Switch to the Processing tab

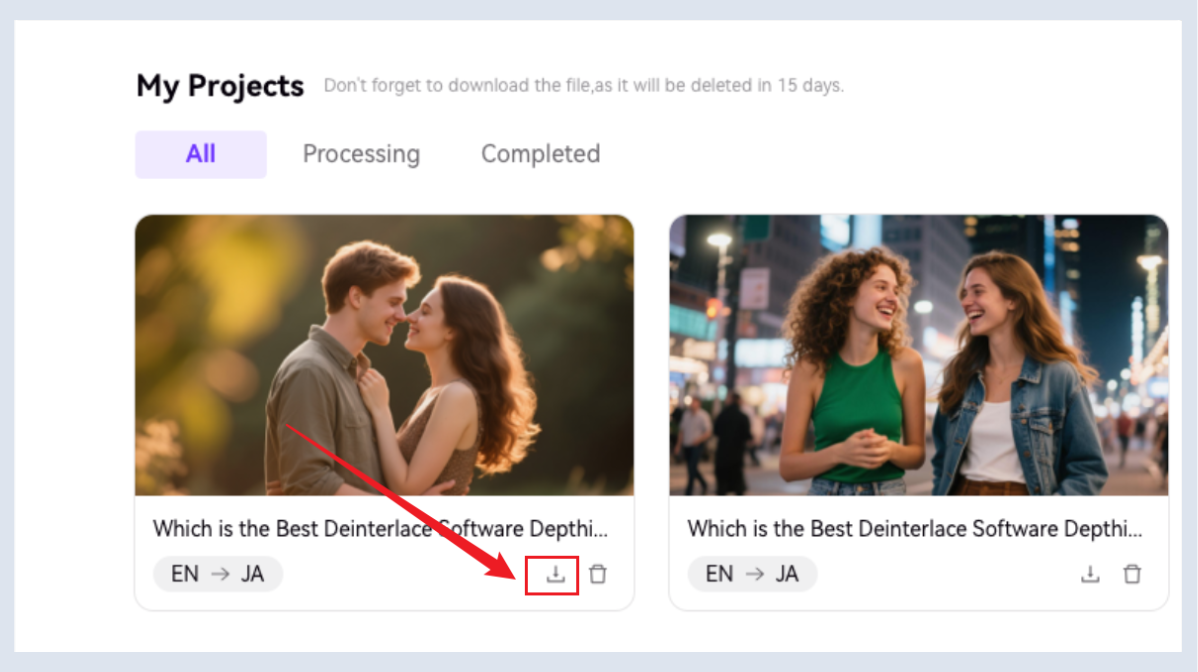pos(361,154)
